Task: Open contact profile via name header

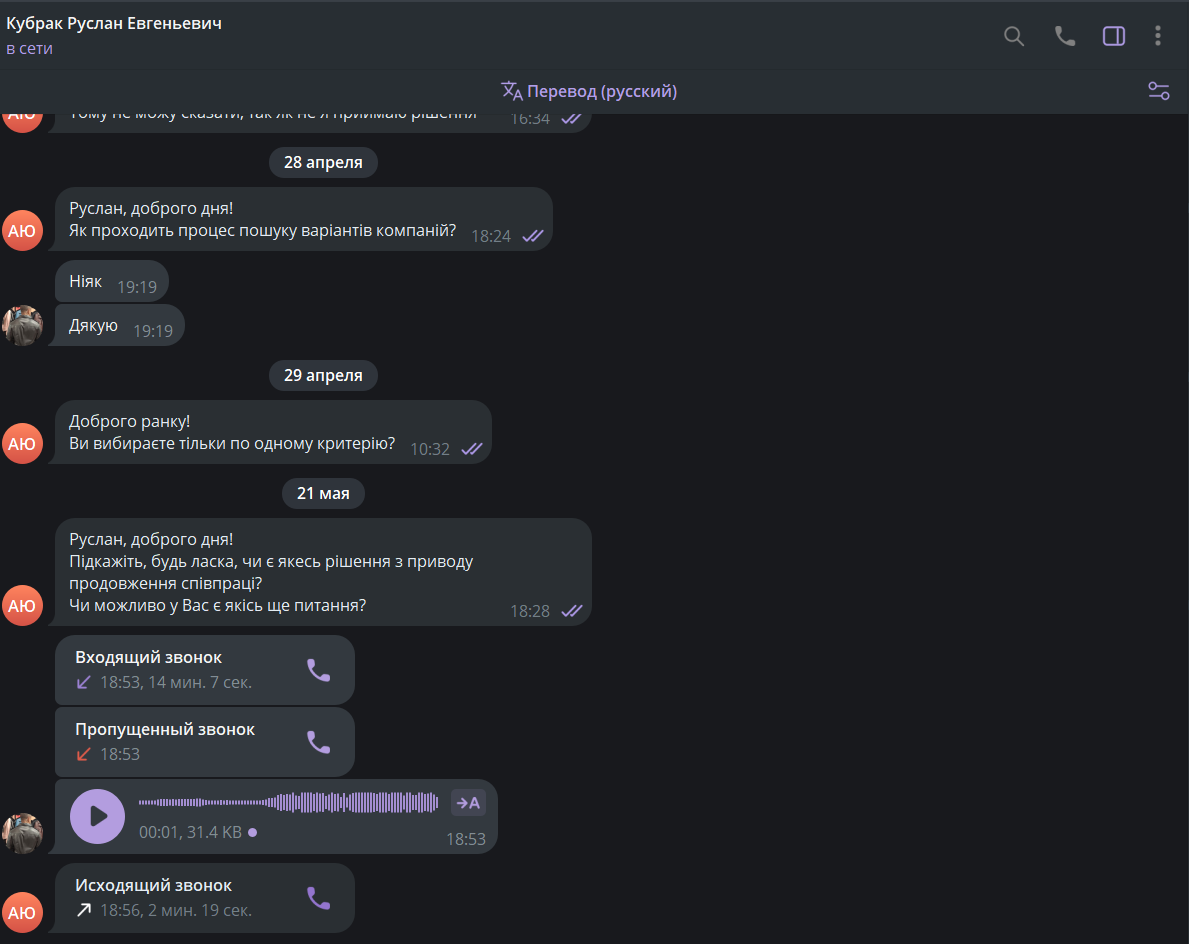Action: (114, 24)
